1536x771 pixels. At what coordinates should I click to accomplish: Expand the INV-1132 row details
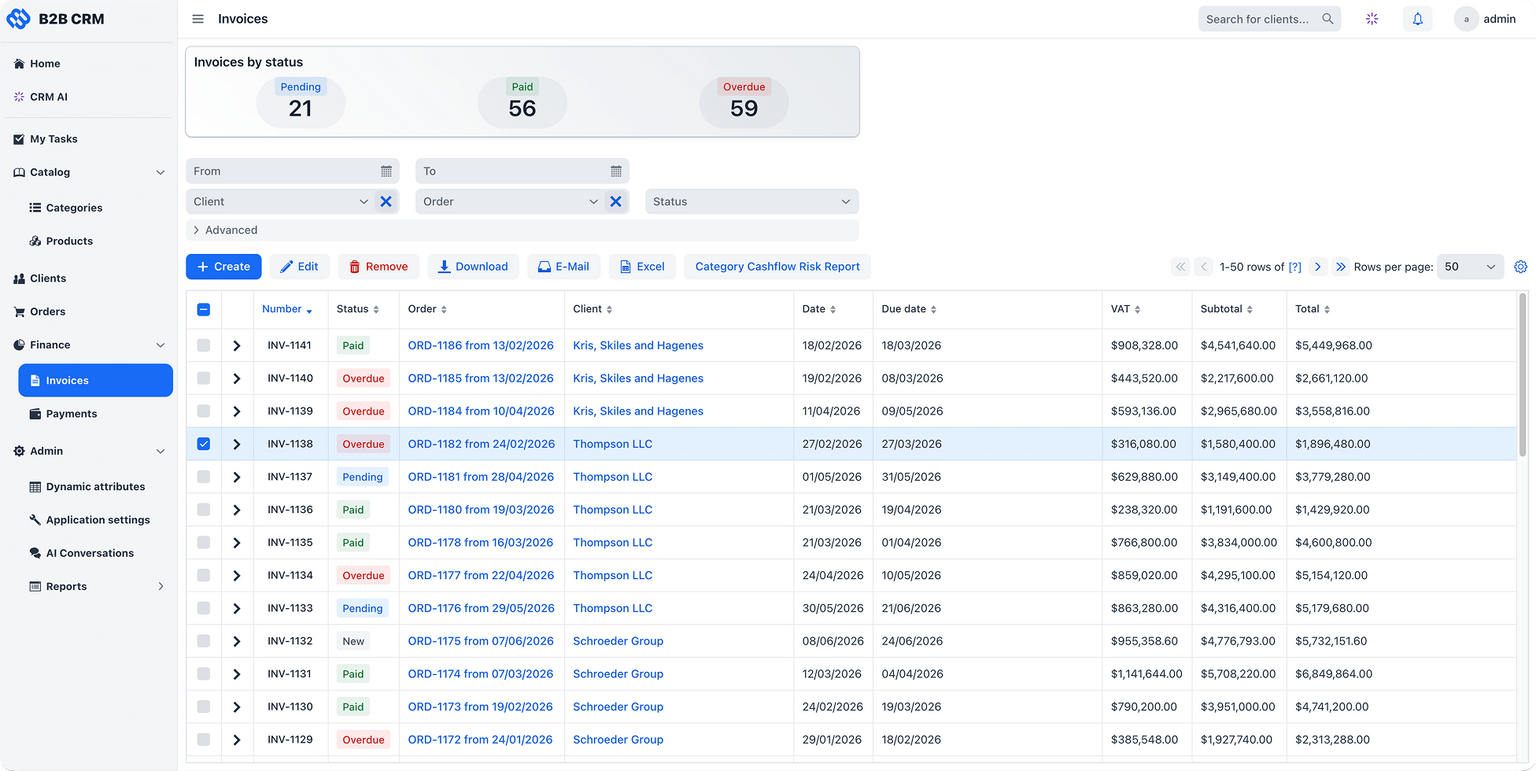(237, 641)
